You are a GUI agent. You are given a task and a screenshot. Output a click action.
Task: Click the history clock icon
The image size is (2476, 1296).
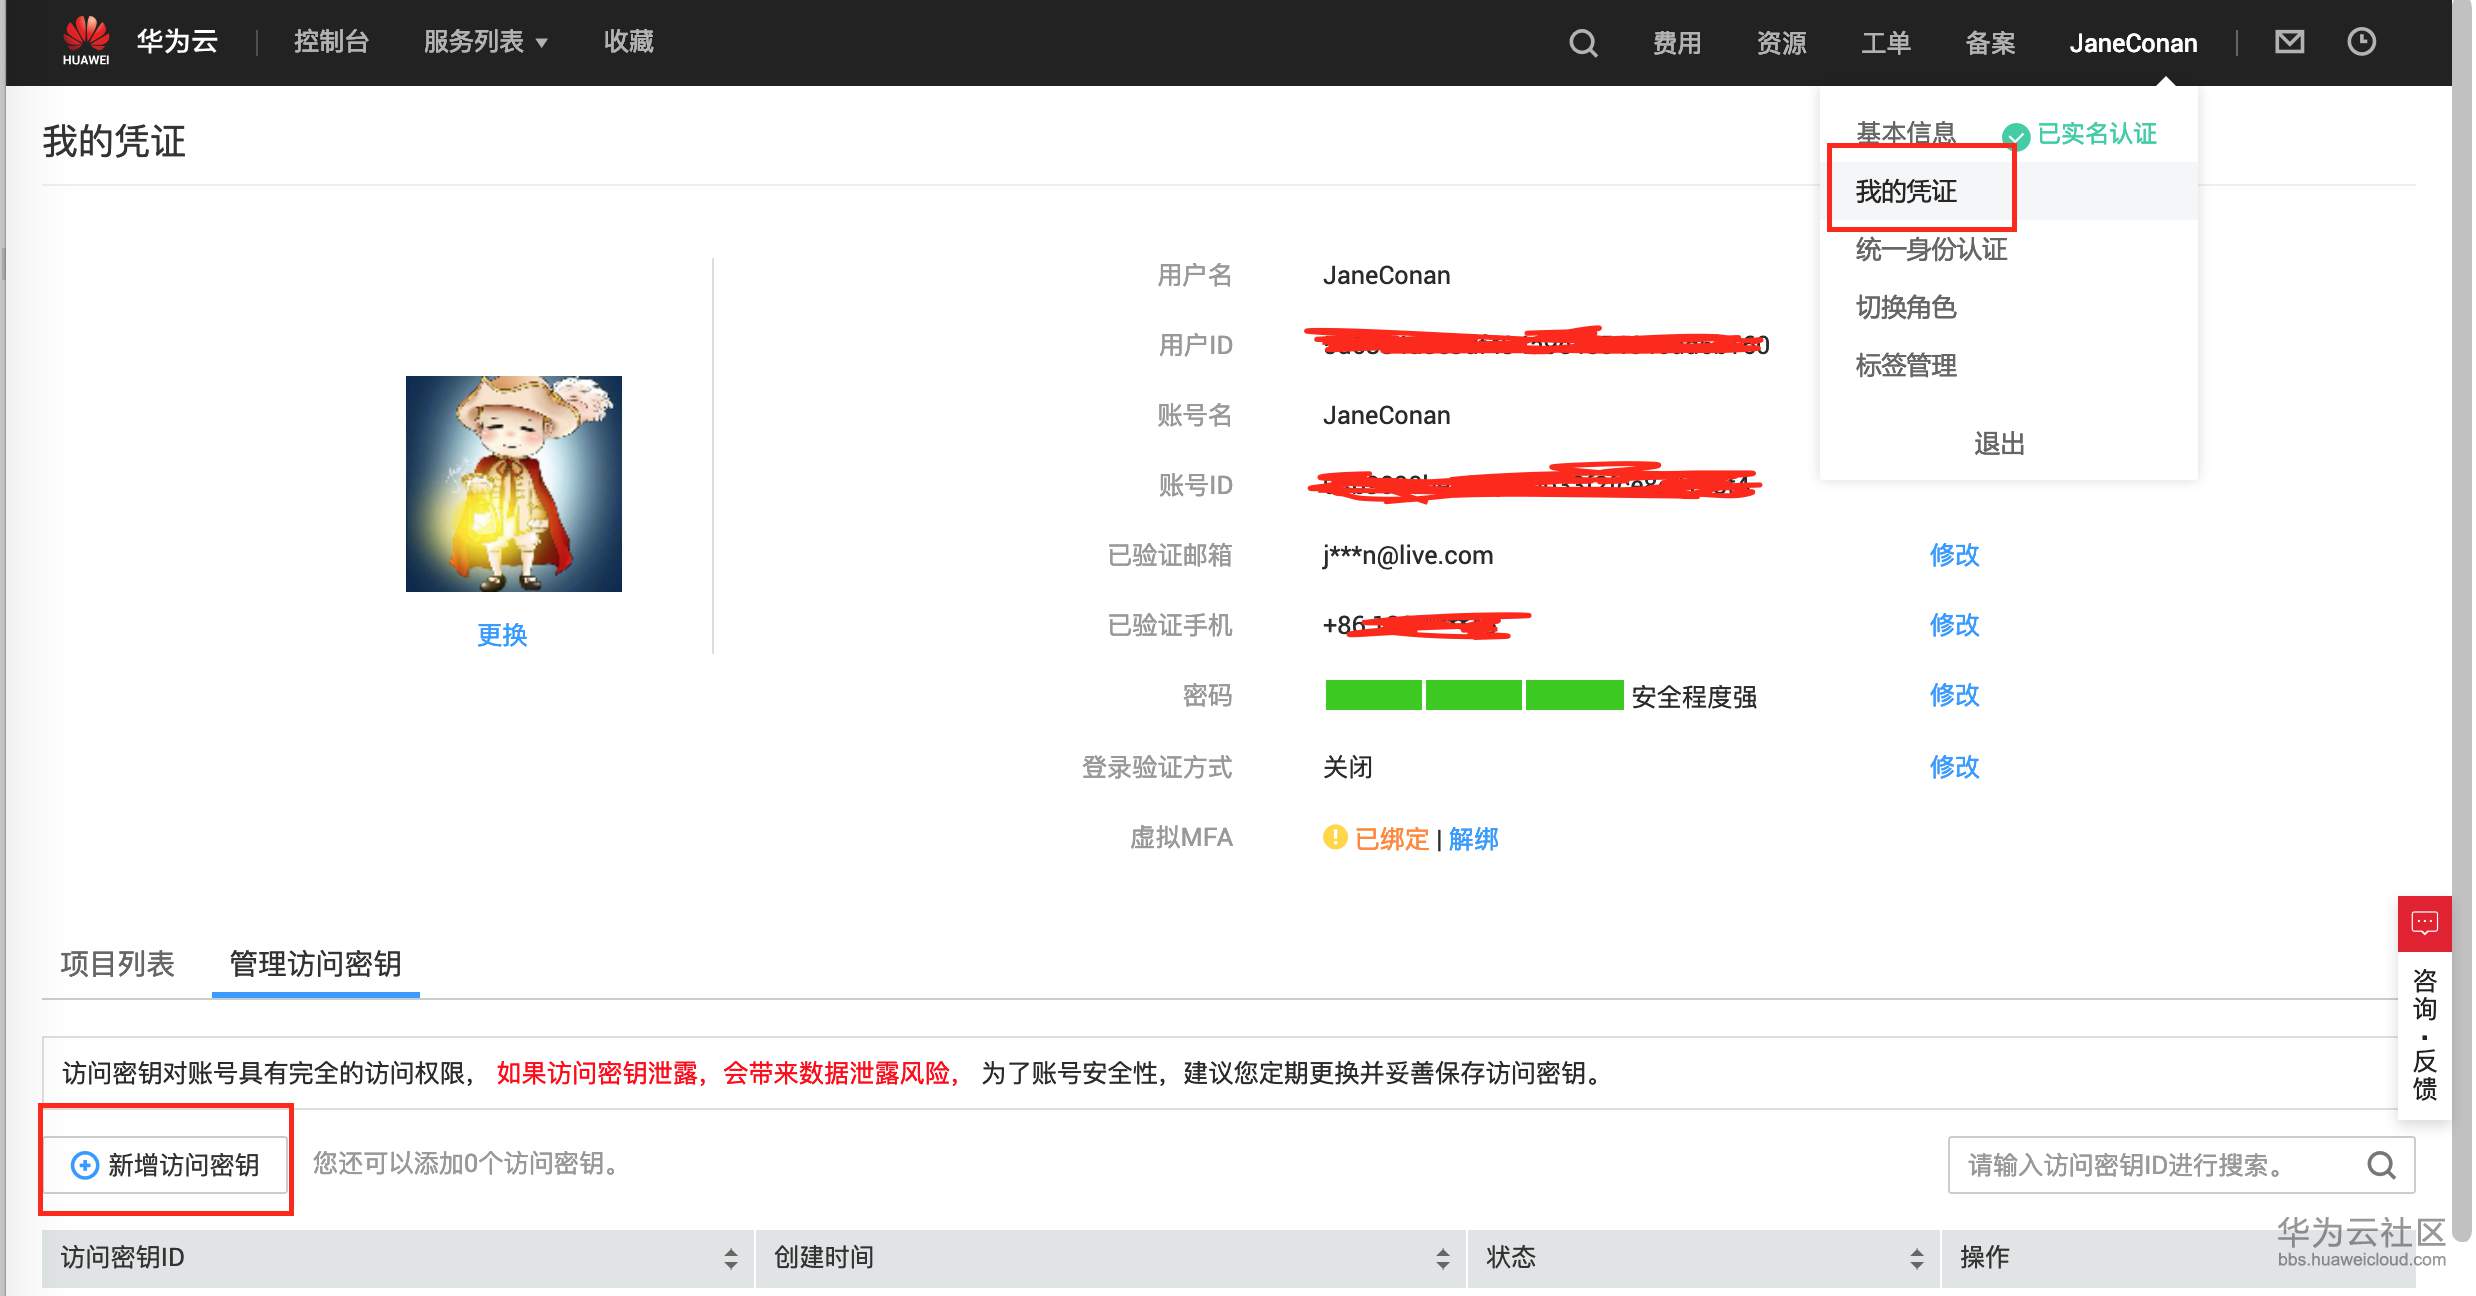2361,41
